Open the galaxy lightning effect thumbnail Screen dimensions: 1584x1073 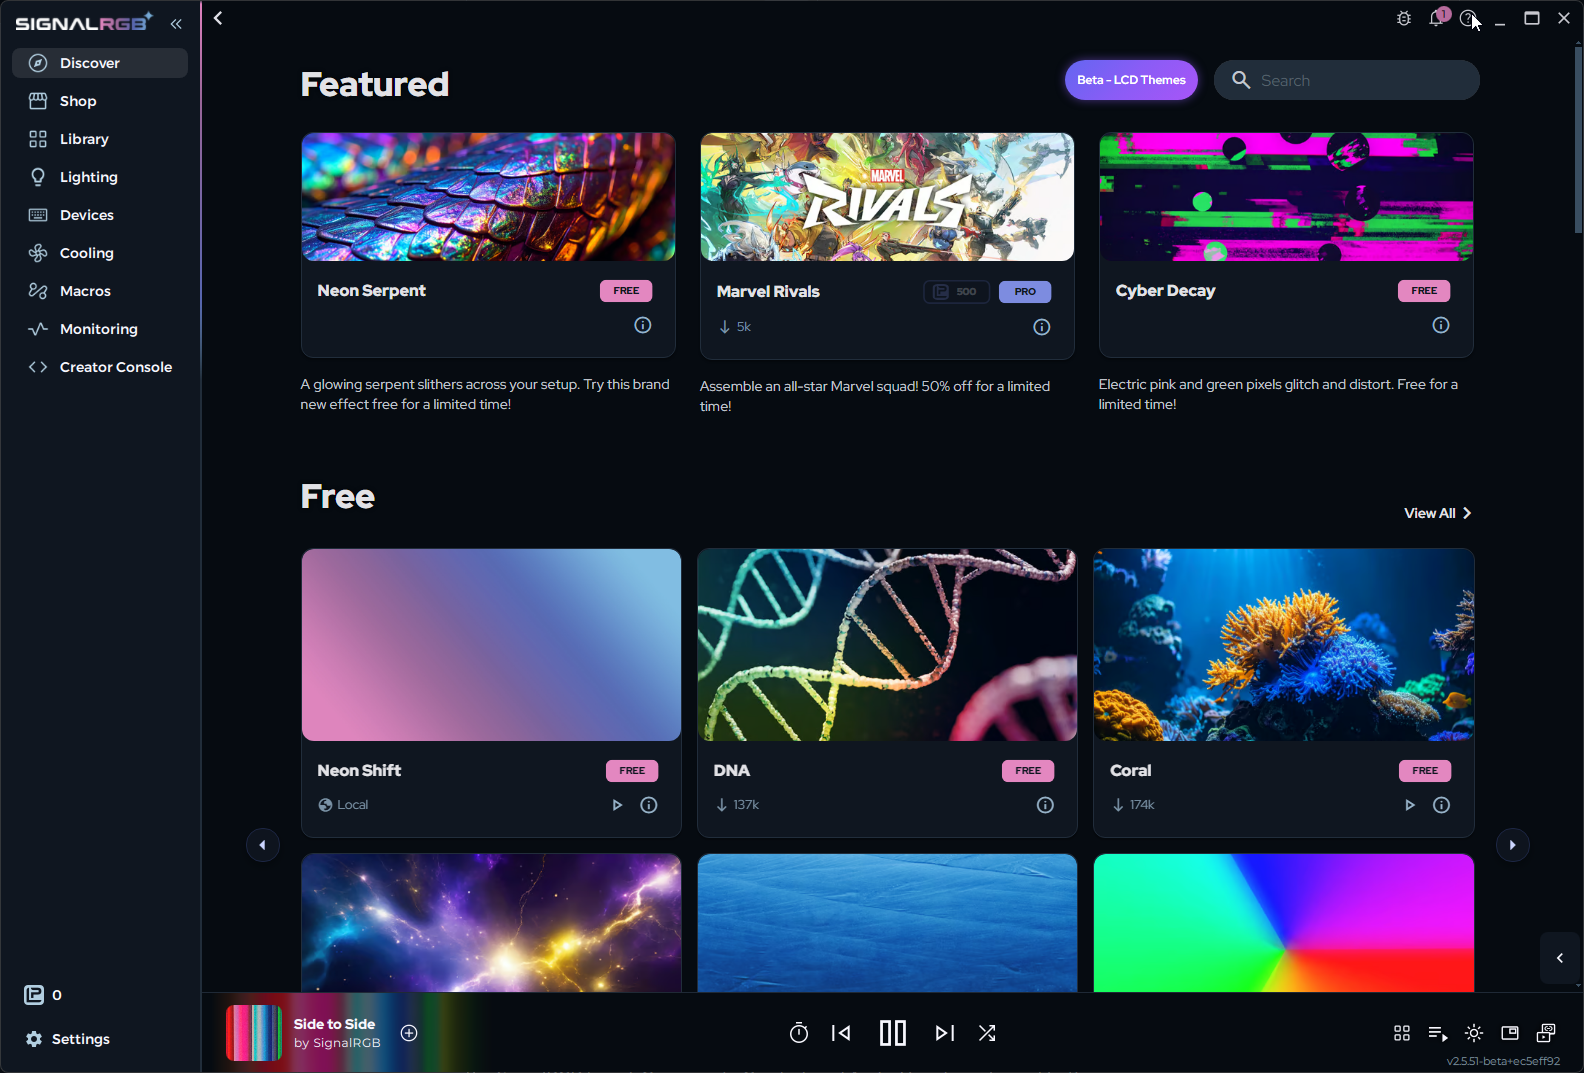pyautogui.click(x=491, y=923)
